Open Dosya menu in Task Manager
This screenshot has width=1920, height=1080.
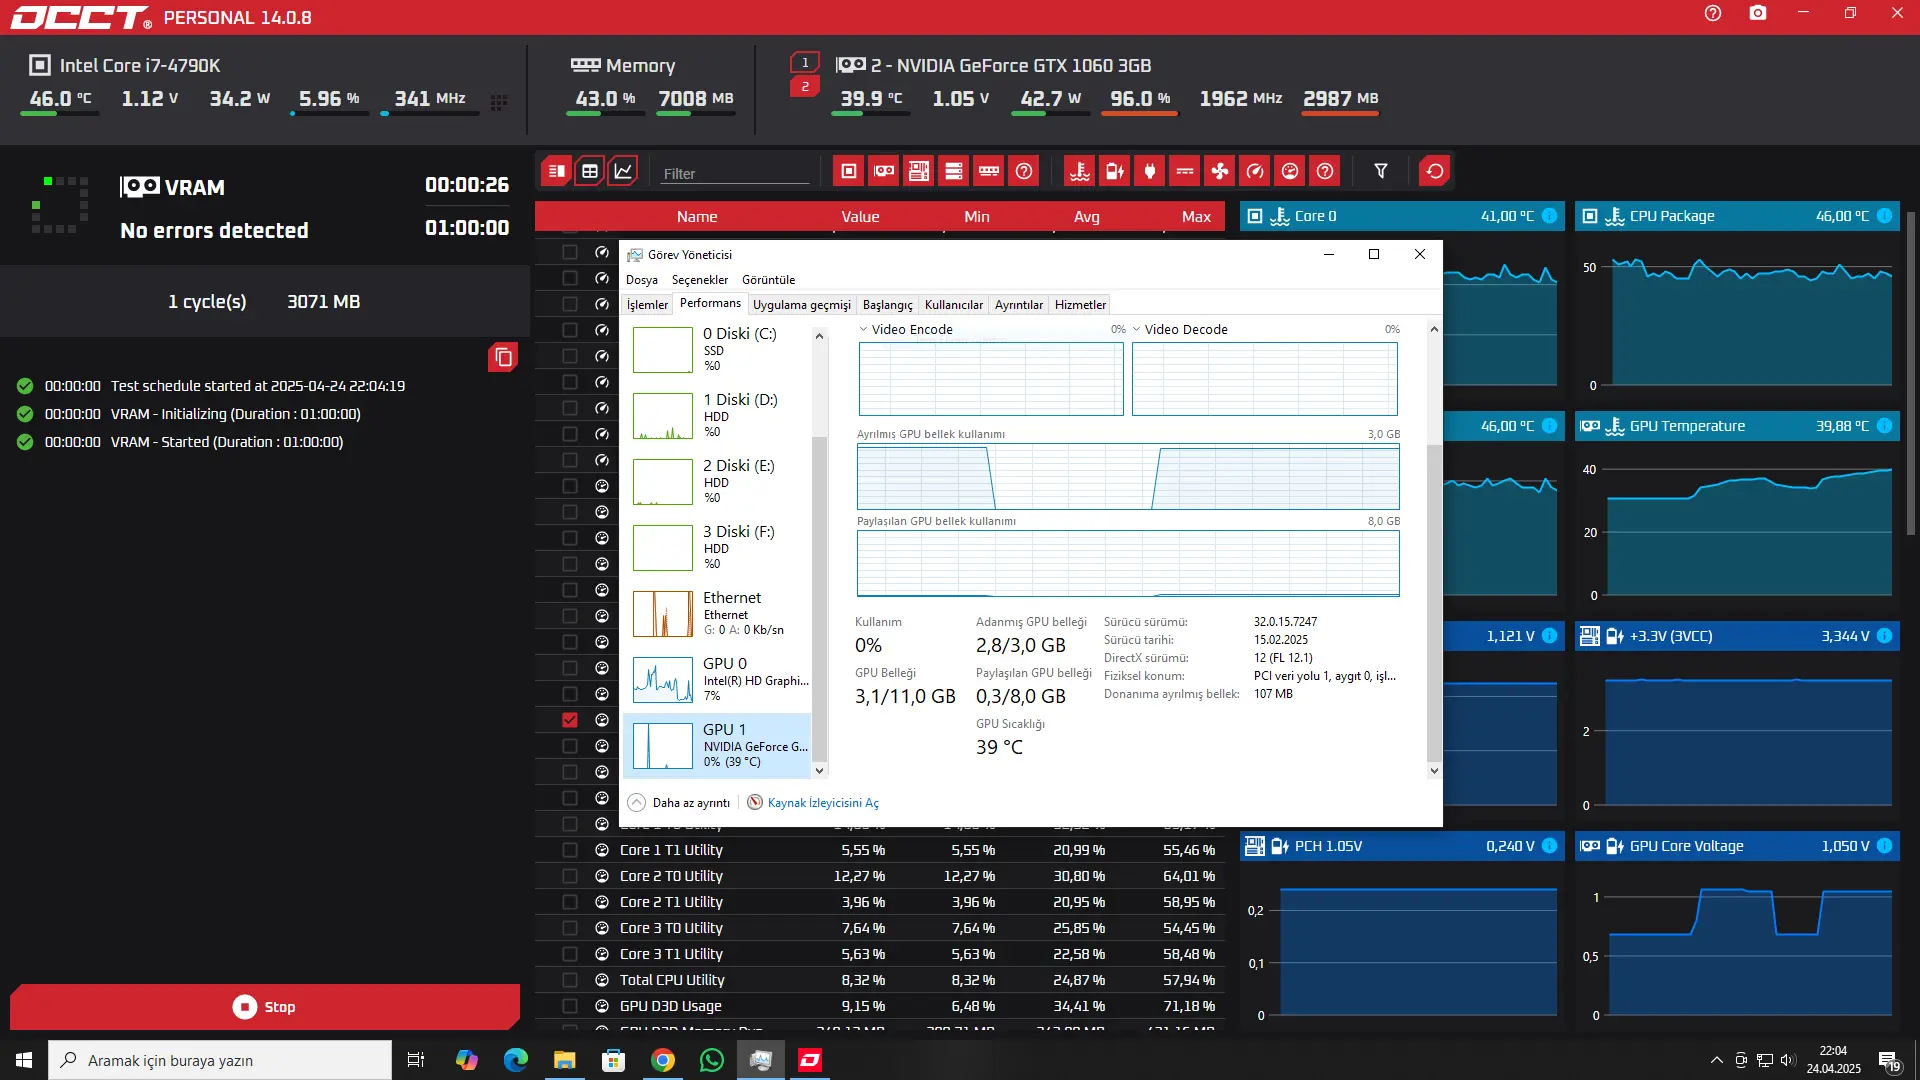[x=642, y=280]
